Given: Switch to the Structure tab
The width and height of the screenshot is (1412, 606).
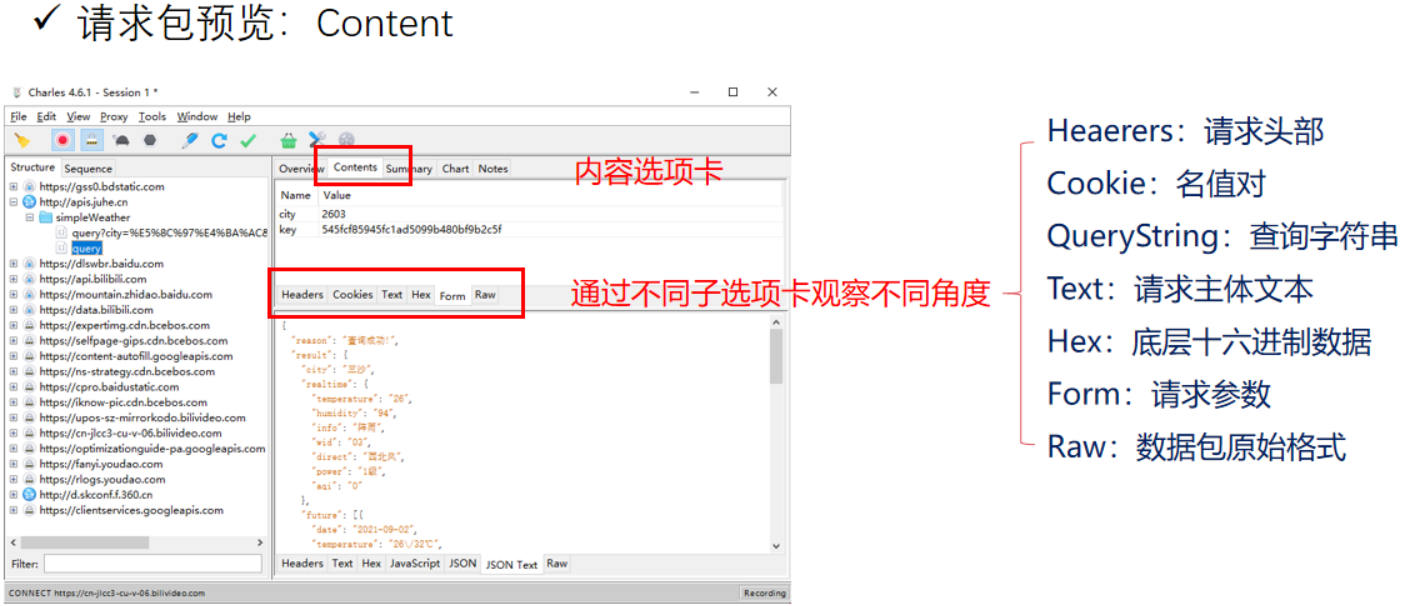Looking at the screenshot, I should (33, 168).
